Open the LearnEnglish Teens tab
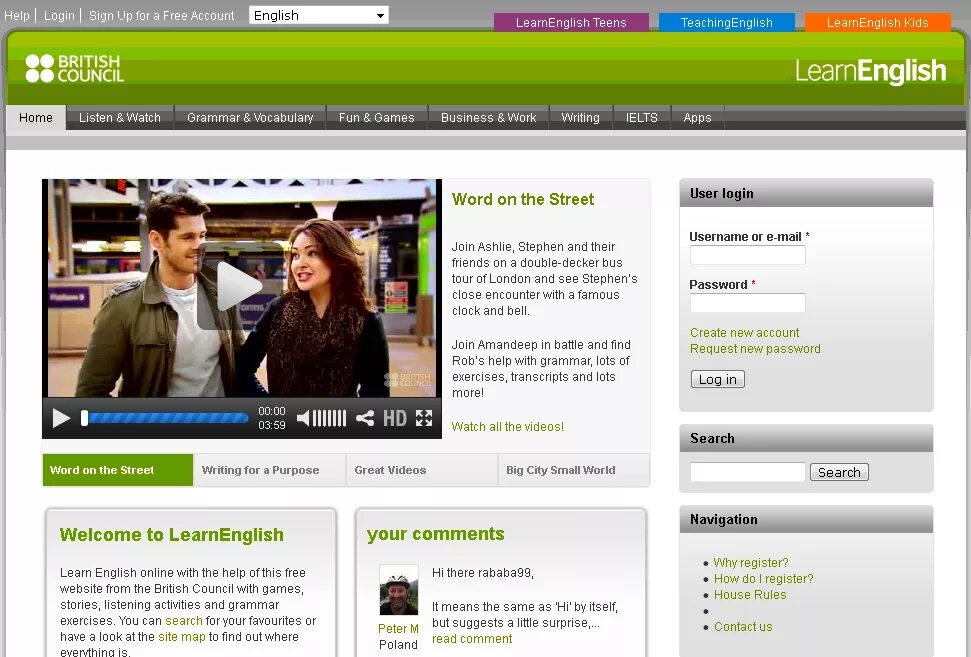 pos(571,23)
